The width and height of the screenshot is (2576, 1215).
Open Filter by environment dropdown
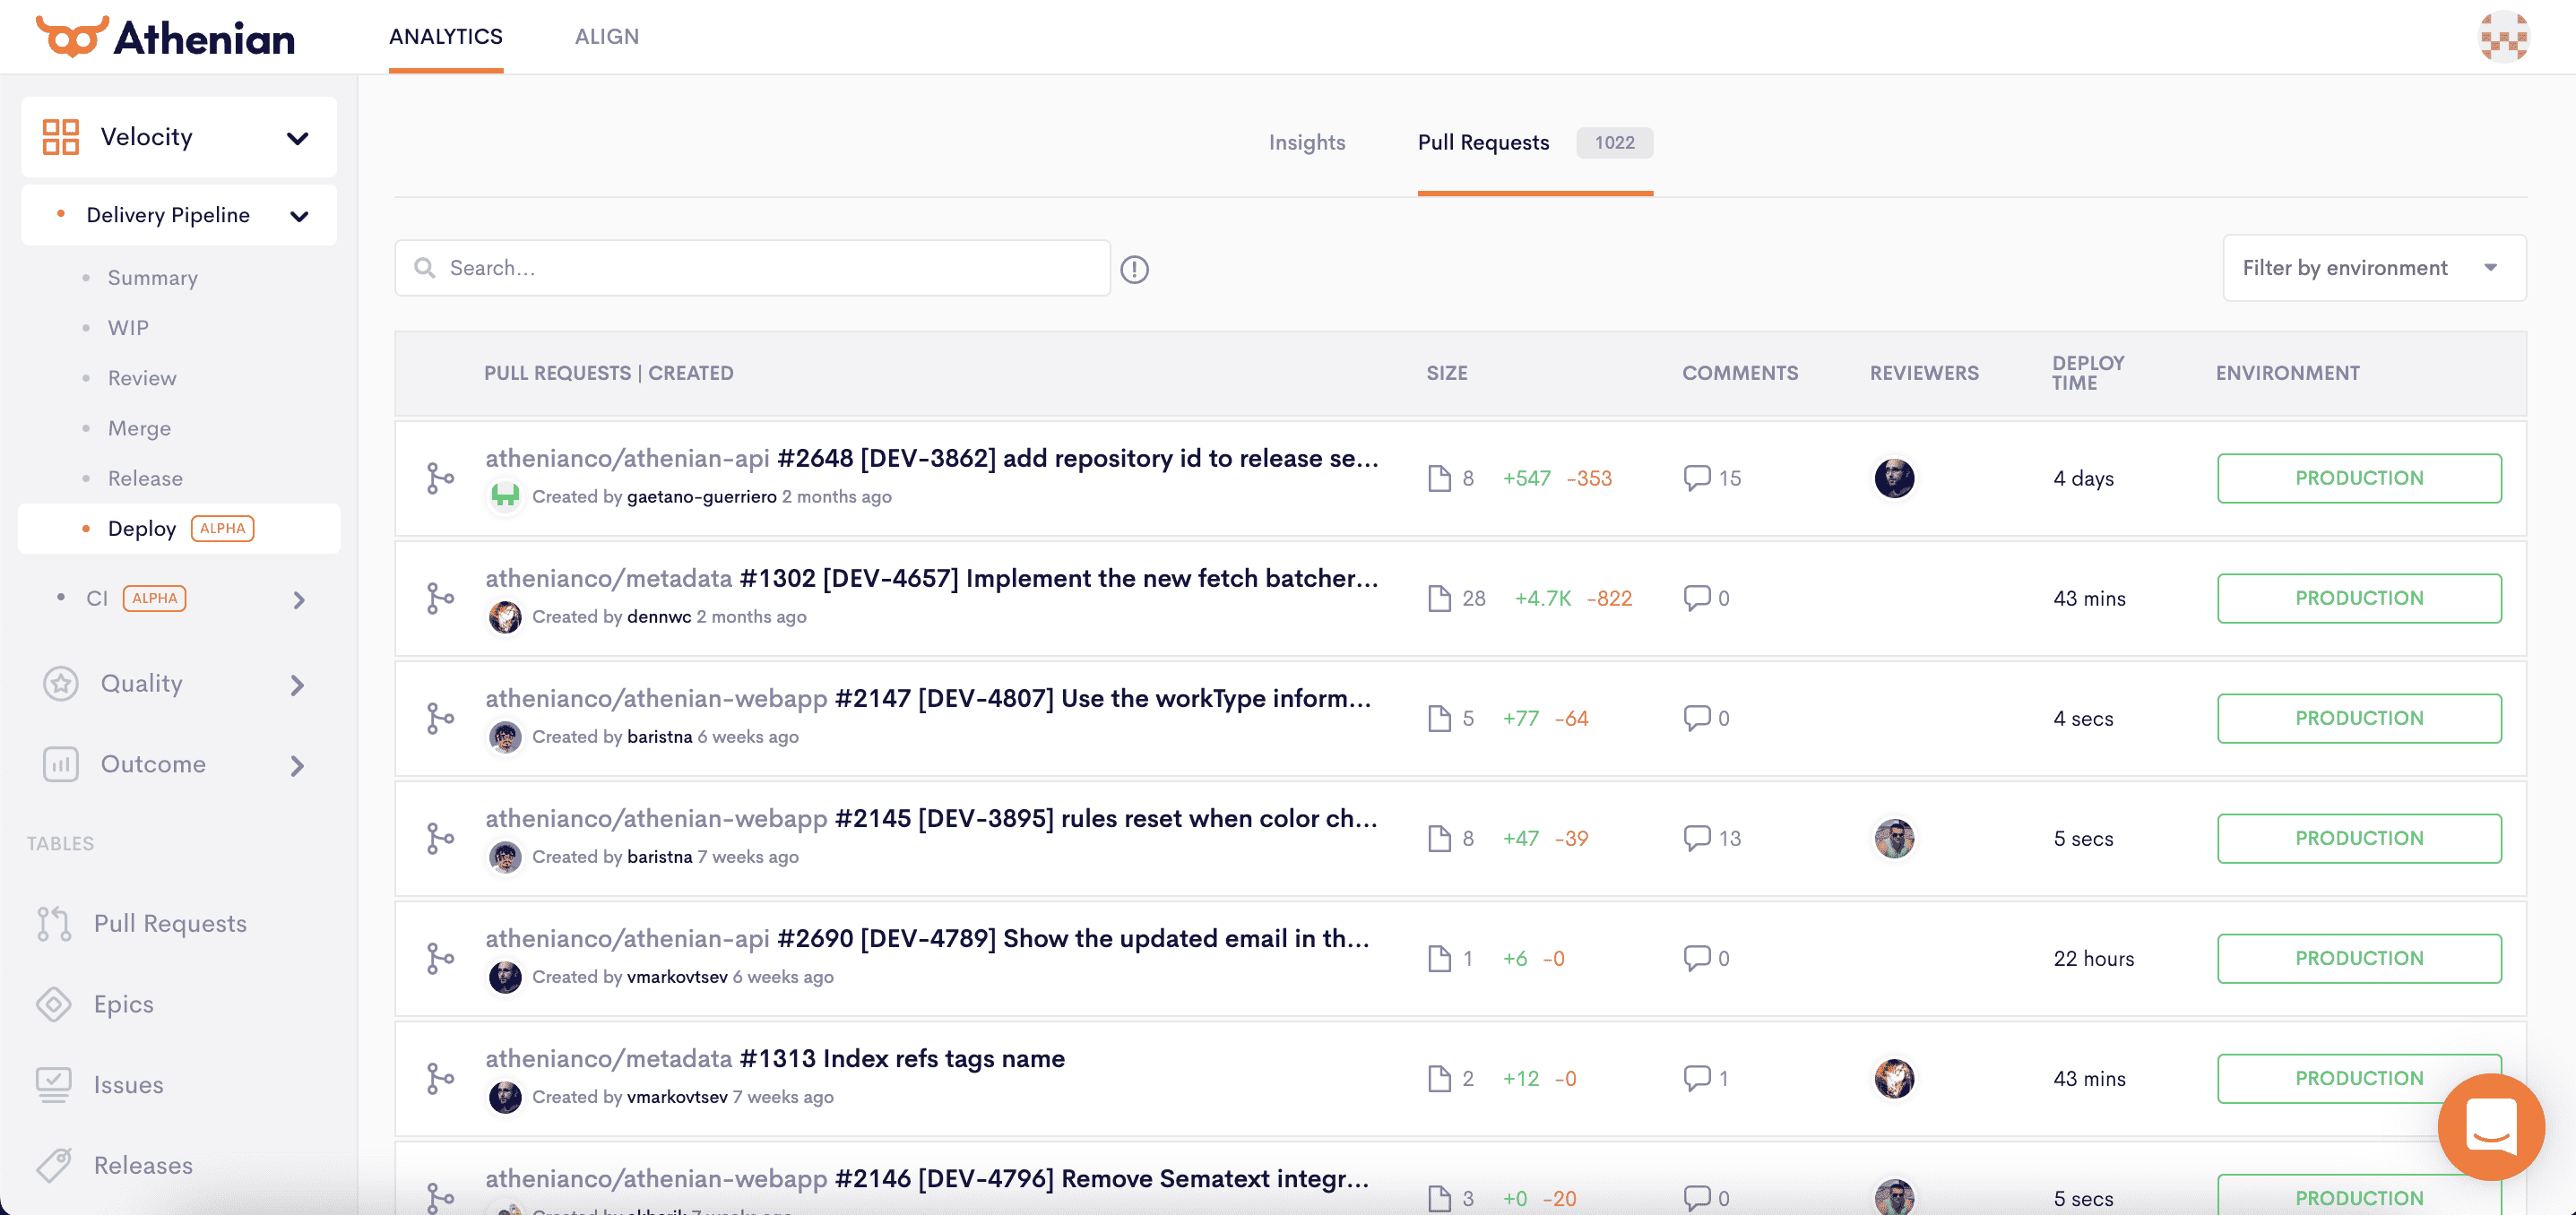2374,268
